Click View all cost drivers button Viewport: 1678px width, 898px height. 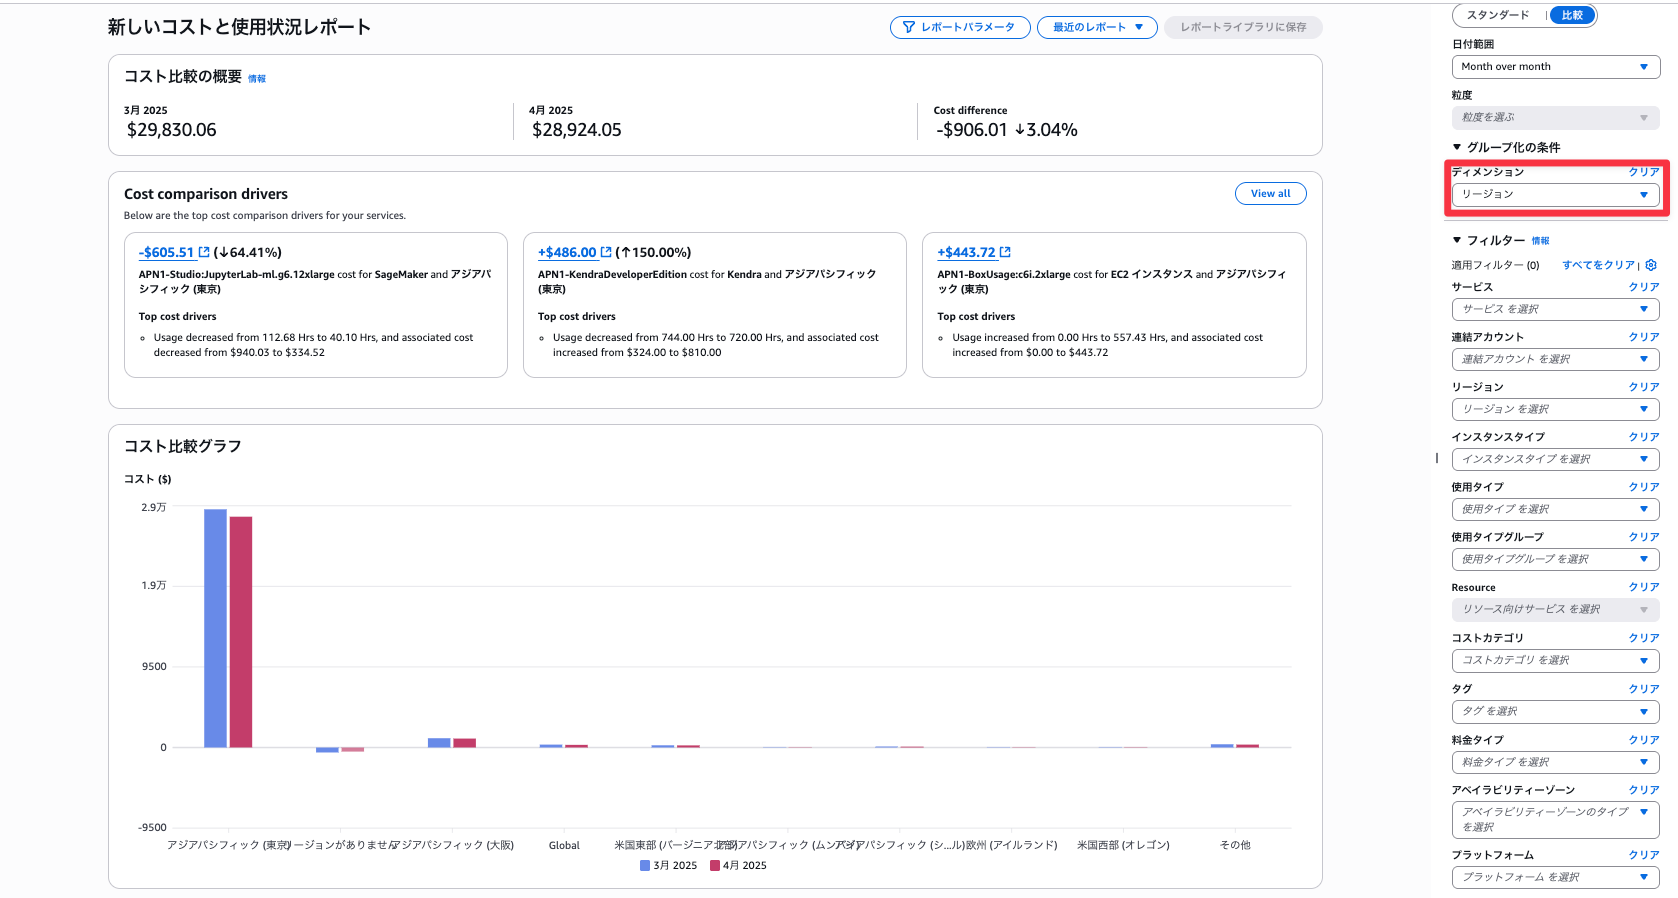pos(1270,193)
